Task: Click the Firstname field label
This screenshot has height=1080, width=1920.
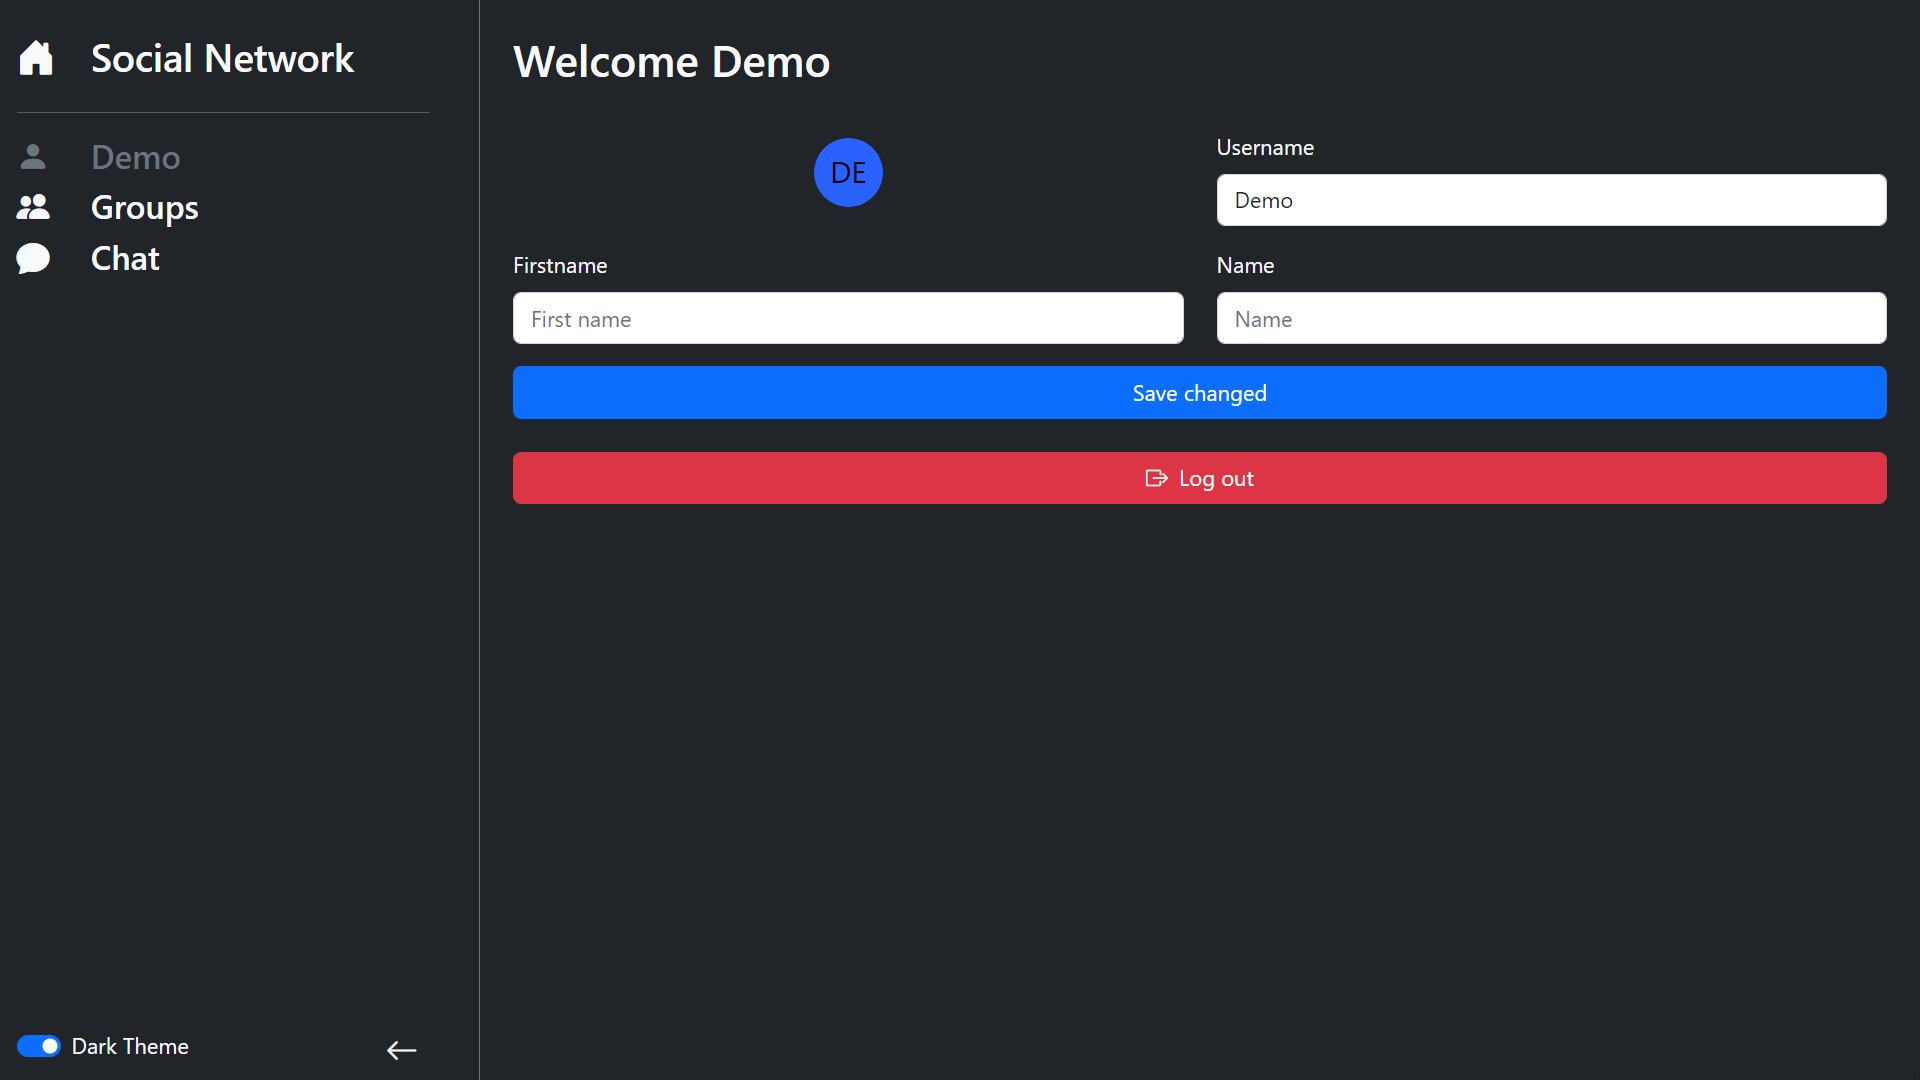Action: [560, 266]
